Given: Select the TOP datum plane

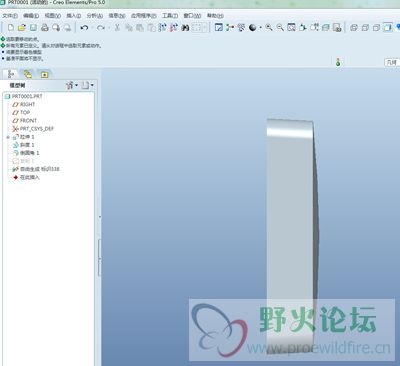Looking at the screenshot, I should click(x=21, y=112).
